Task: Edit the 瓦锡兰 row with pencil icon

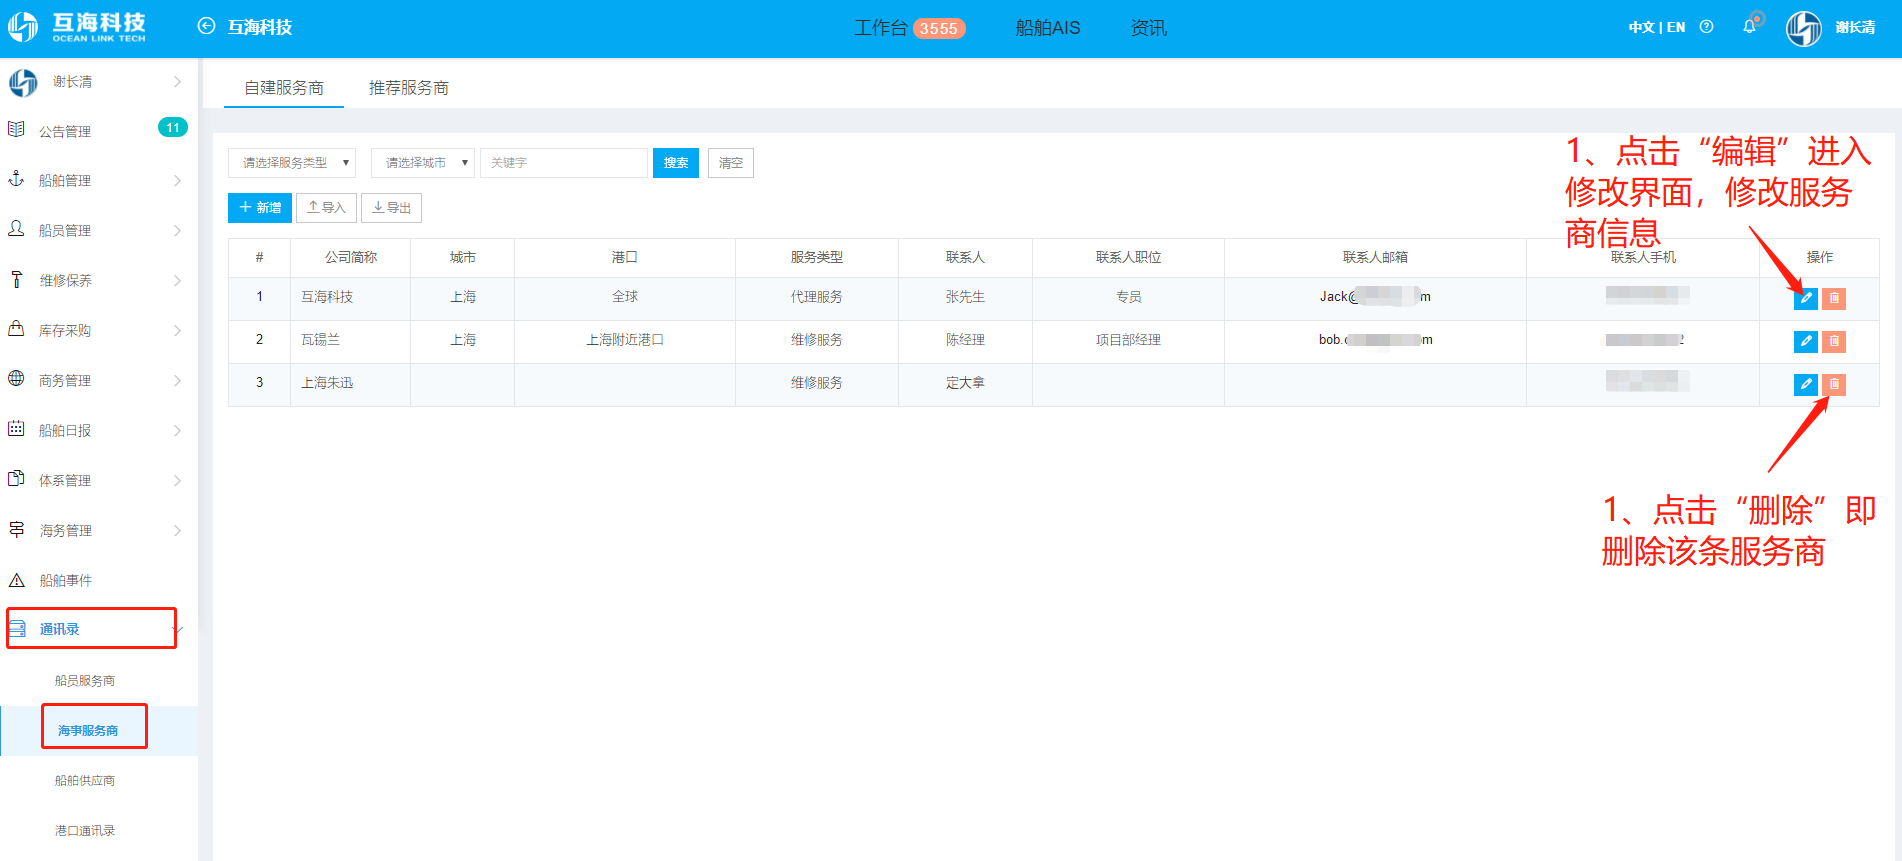Action: point(1805,341)
